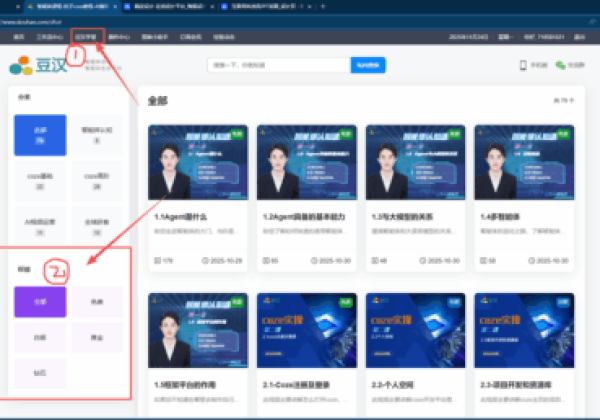Click the 2025-10-29 date on the first card

pyautogui.click(x=226, y=261)
